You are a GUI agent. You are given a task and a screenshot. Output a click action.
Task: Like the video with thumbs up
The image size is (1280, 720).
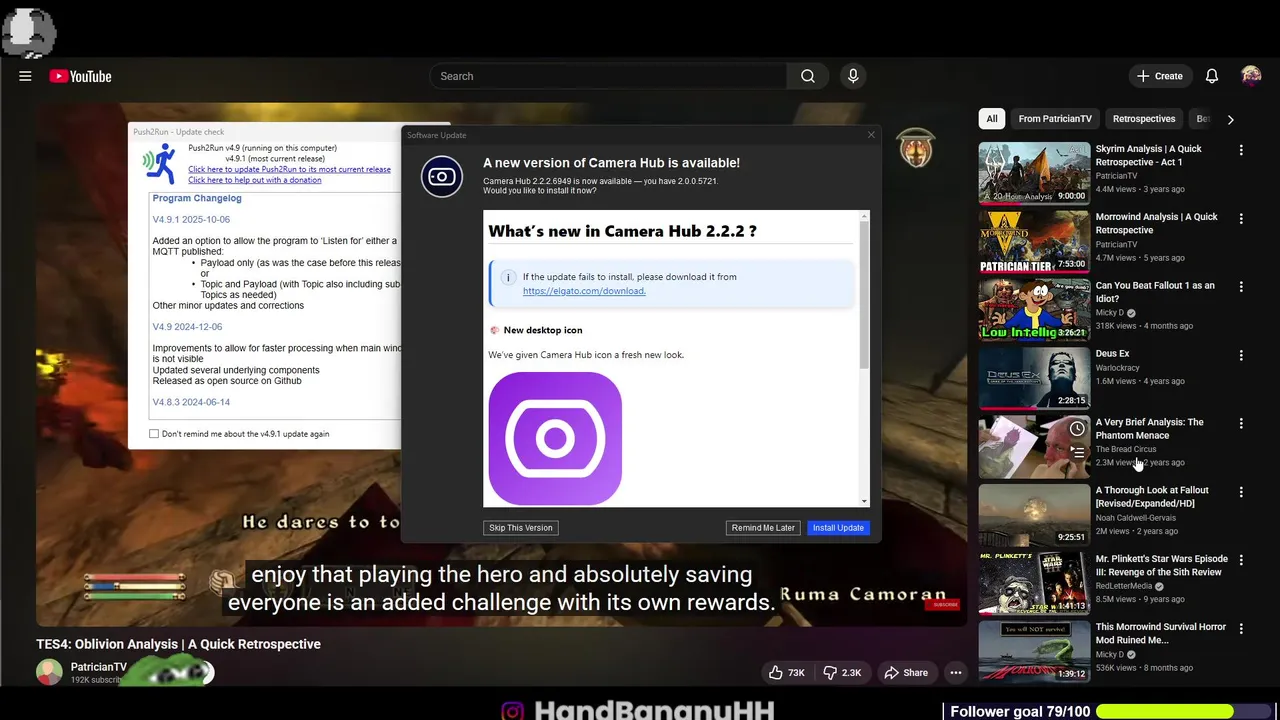pos(787,673)
